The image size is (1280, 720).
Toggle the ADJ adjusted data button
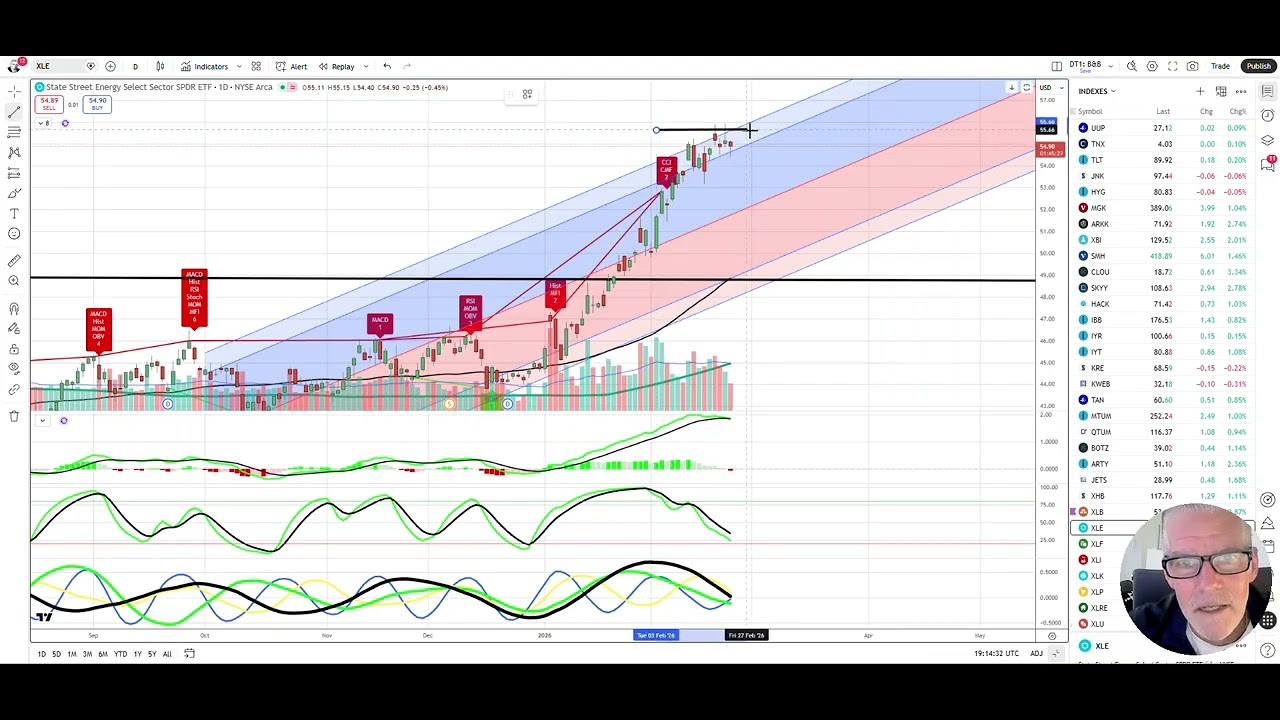pyautogui.click(x=1036, y=654)
